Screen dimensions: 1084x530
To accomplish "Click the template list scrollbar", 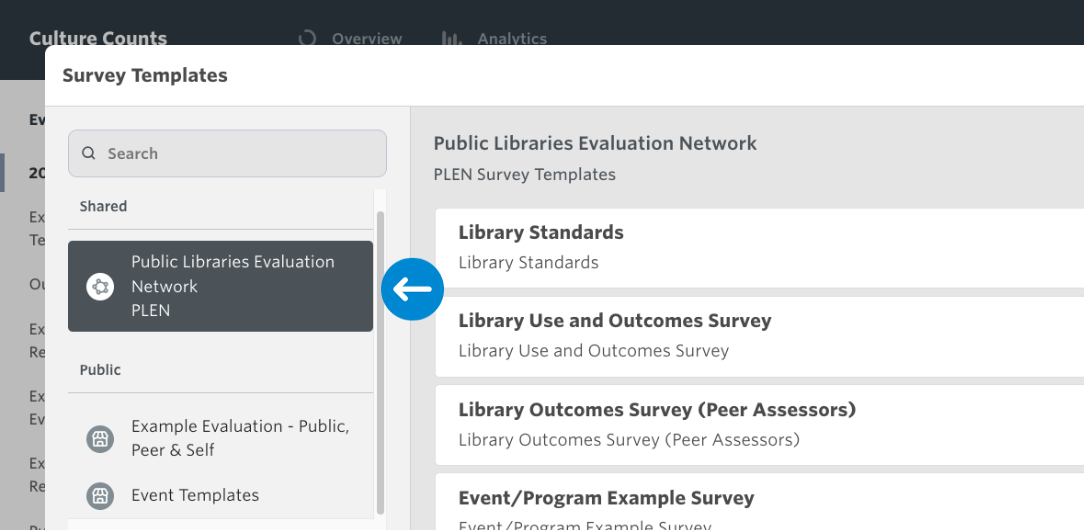I will click(x=379, y=360).
